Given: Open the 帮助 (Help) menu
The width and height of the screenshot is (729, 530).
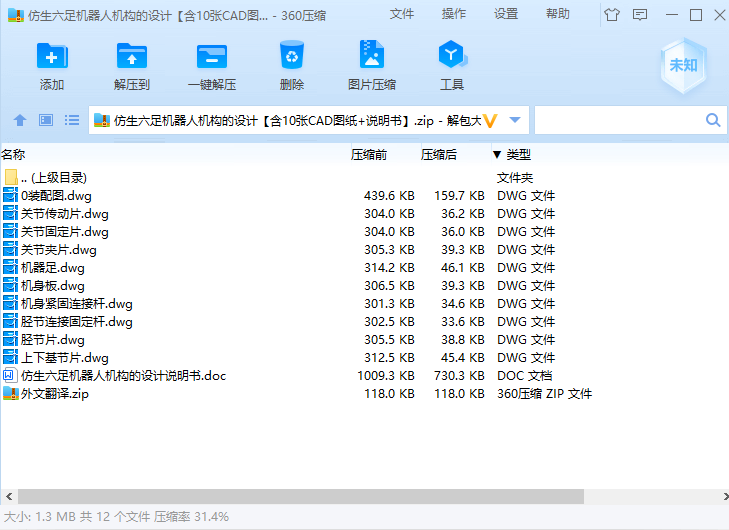Looking at the screenshot, I should [x=558, y=14].
